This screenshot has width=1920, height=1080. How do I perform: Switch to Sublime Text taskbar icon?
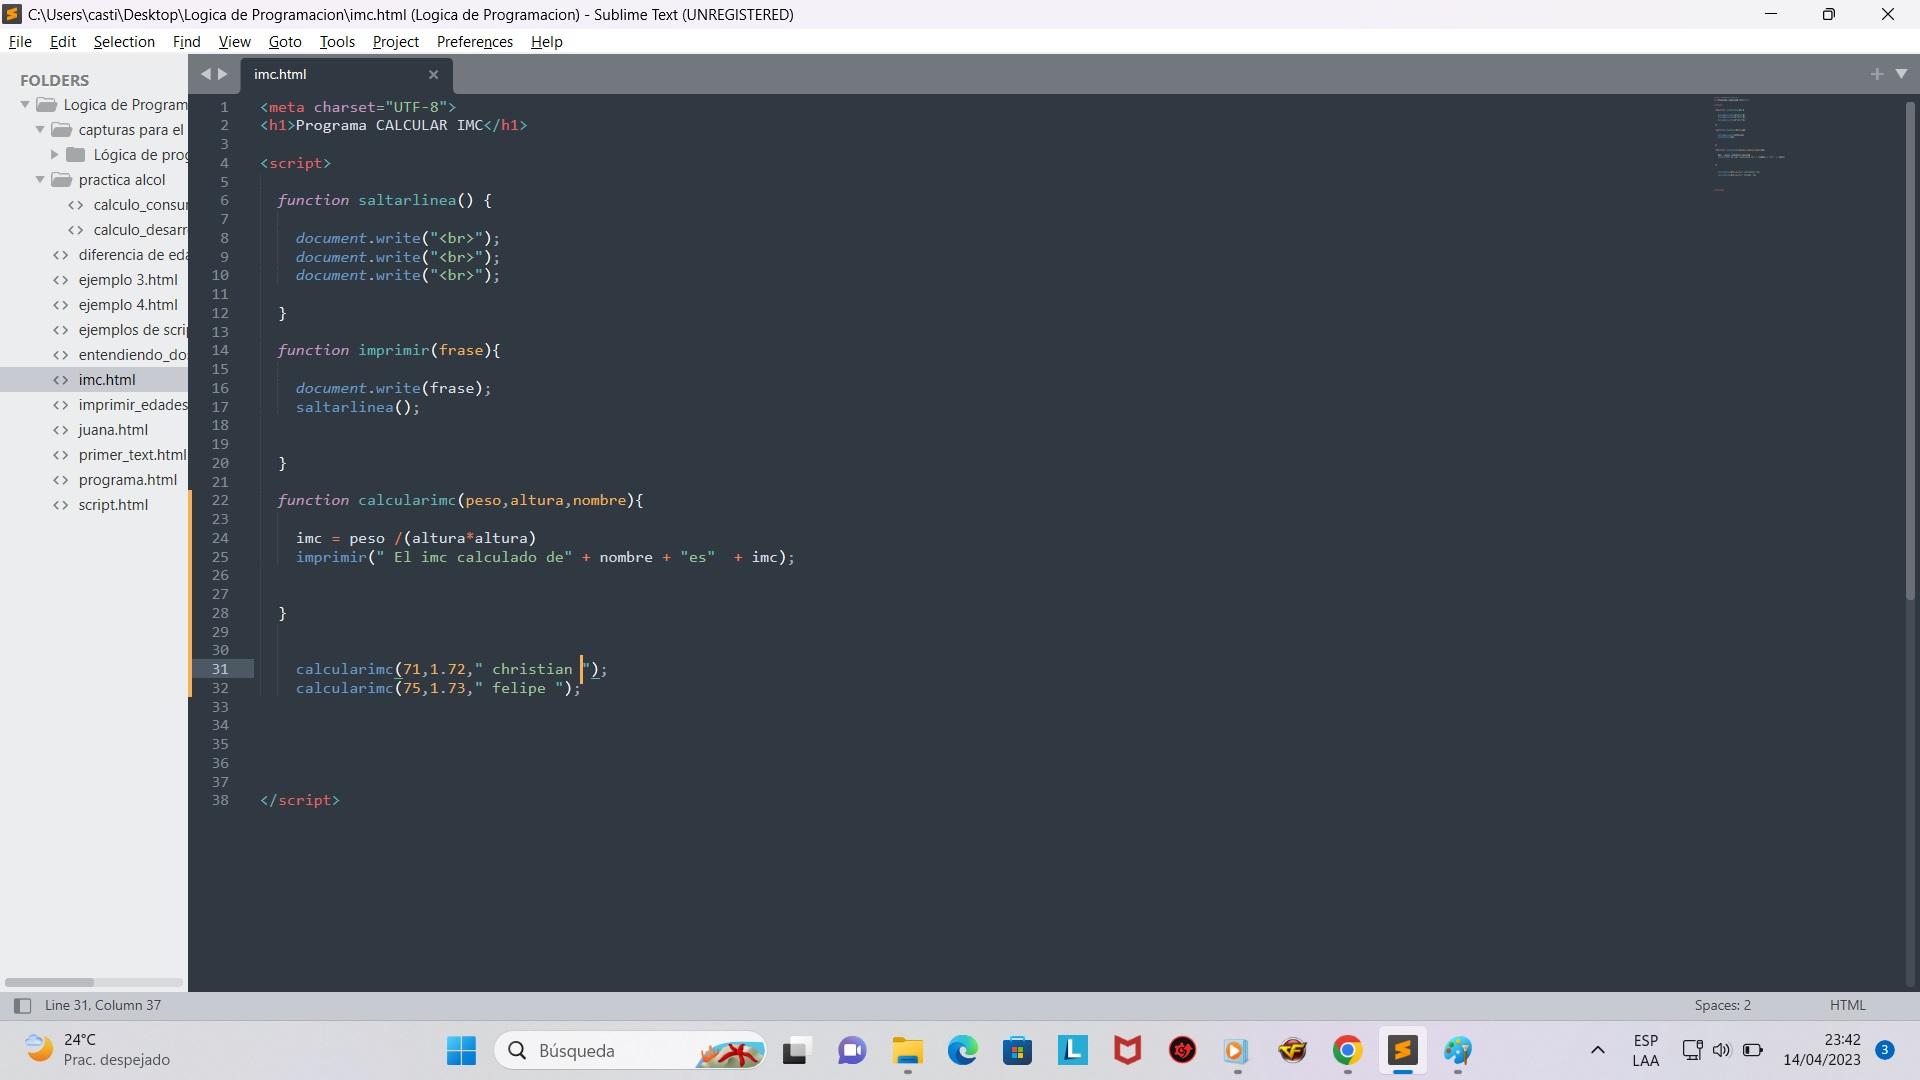pyautogui.click(x=1403, y=1051)
